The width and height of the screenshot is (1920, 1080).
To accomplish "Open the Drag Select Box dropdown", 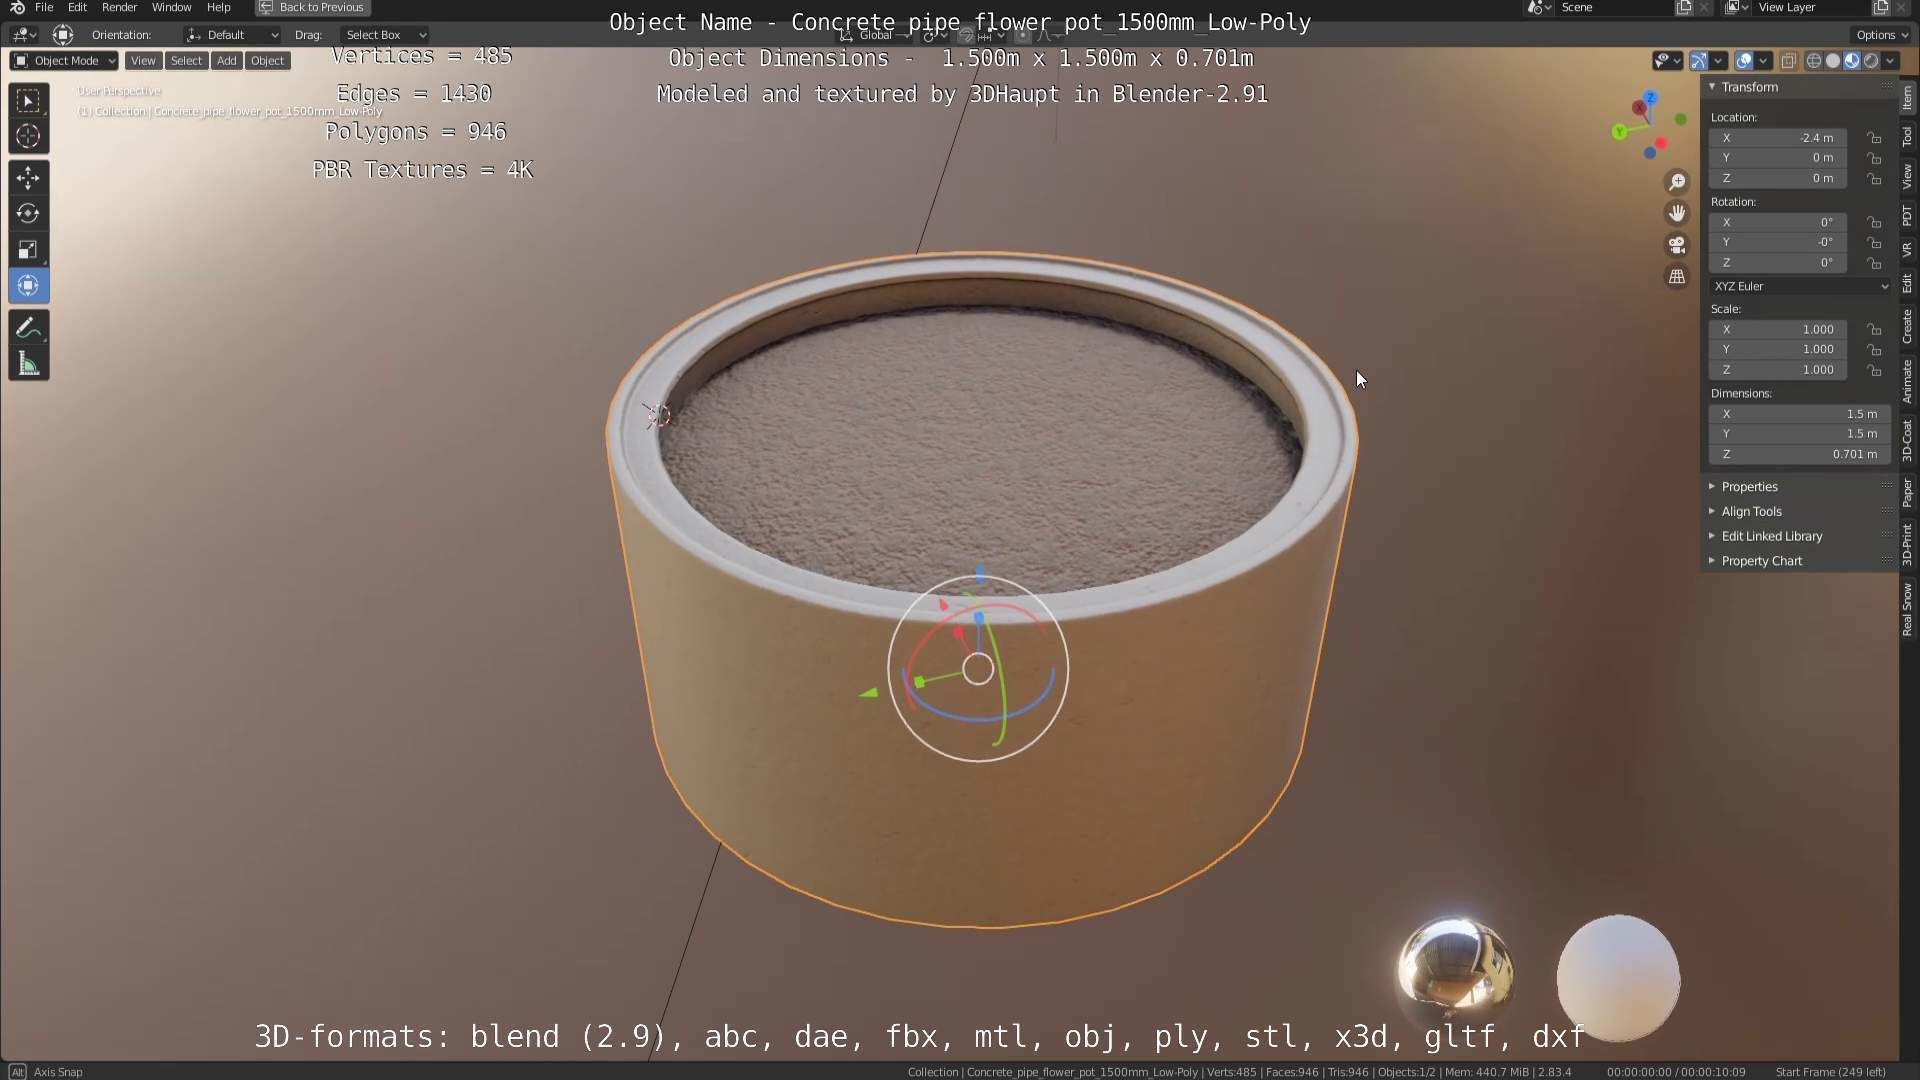I will [384, 35].
